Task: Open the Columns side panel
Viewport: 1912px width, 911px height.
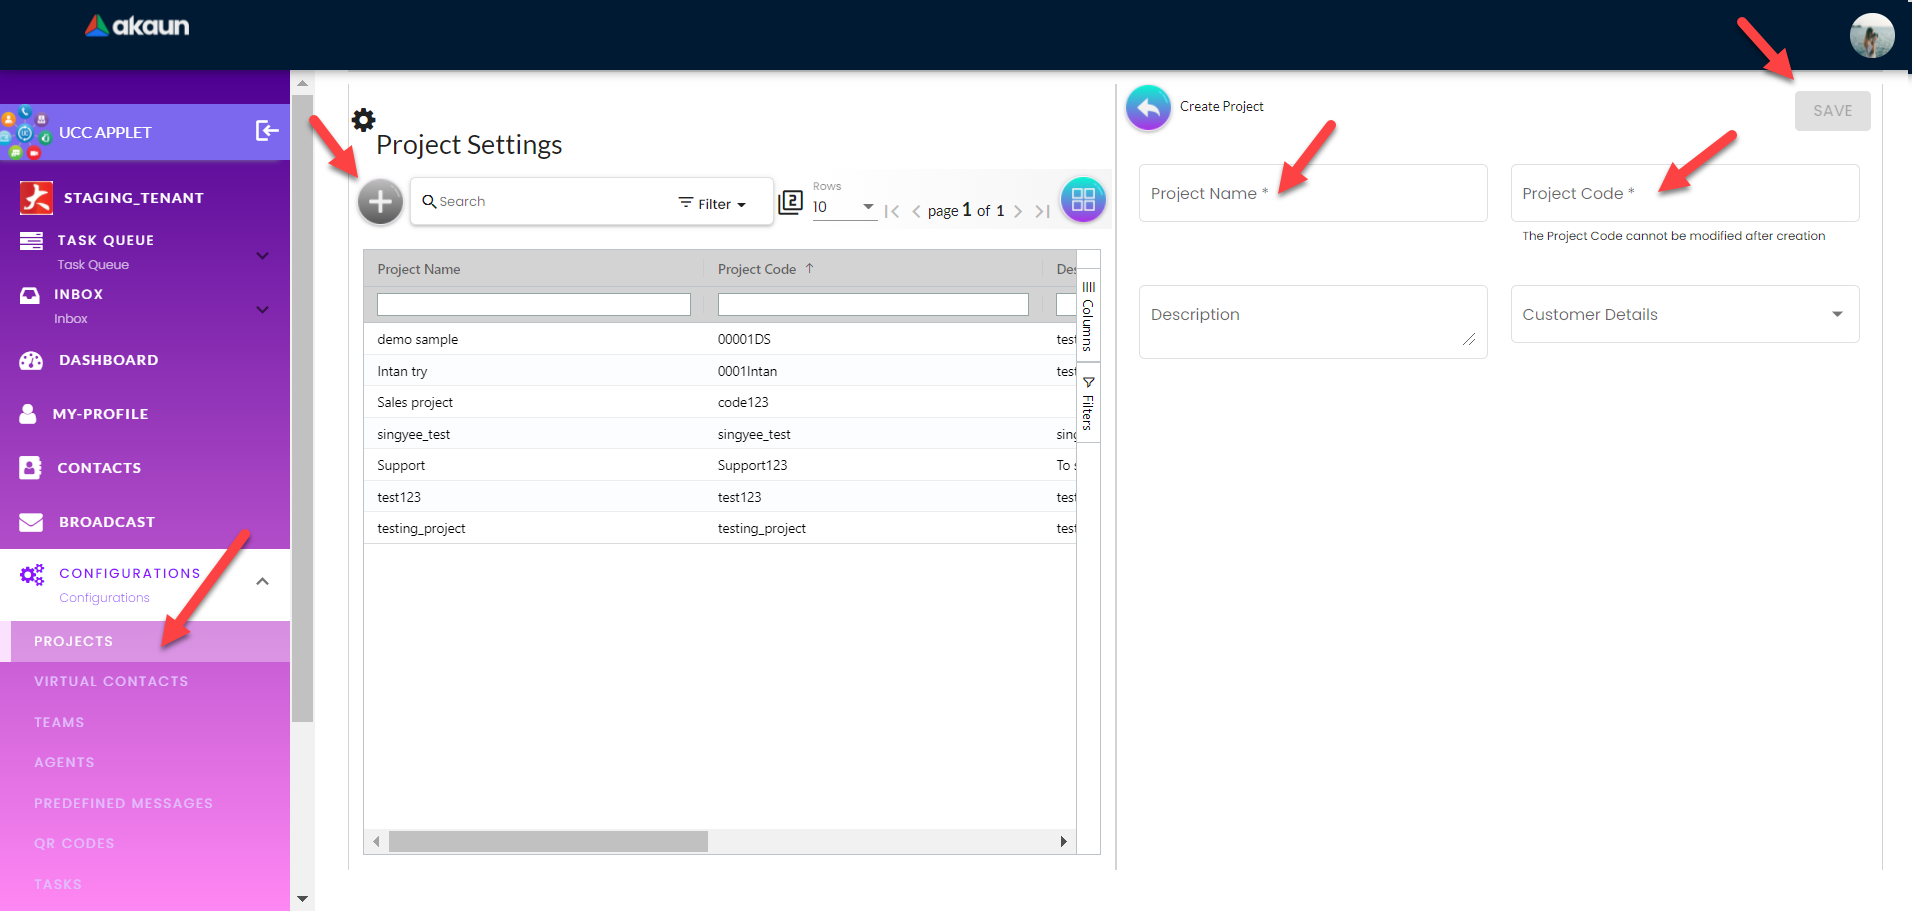Action: pos(1088,315)
